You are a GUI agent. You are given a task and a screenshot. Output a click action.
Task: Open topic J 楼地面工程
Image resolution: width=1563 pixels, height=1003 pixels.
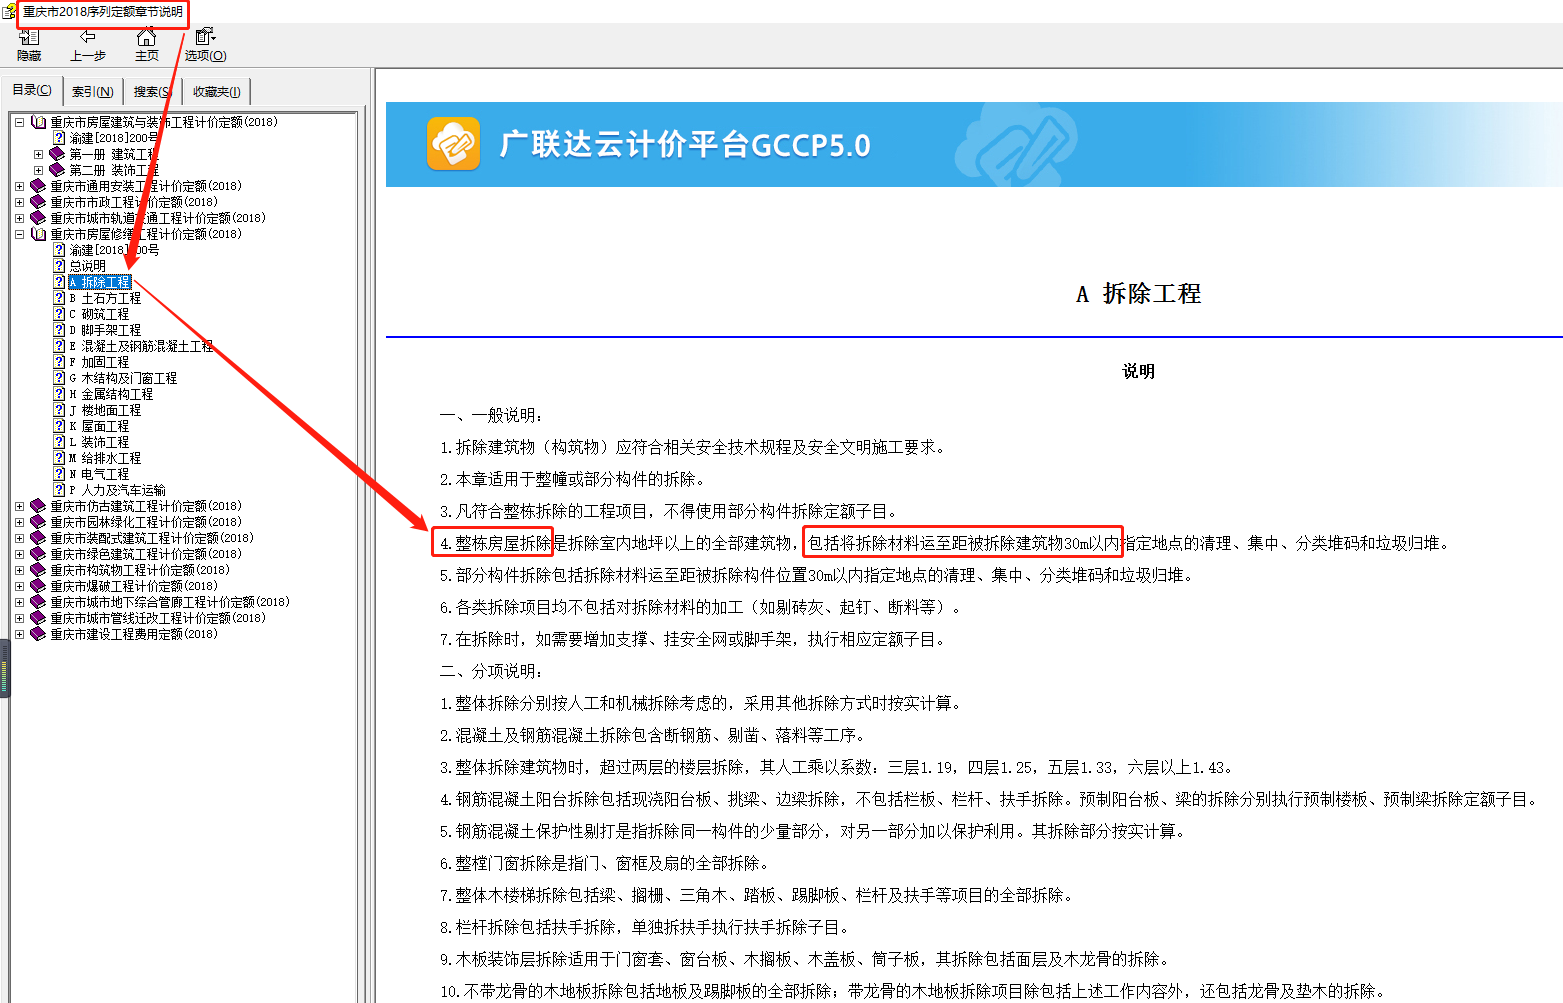105,410
